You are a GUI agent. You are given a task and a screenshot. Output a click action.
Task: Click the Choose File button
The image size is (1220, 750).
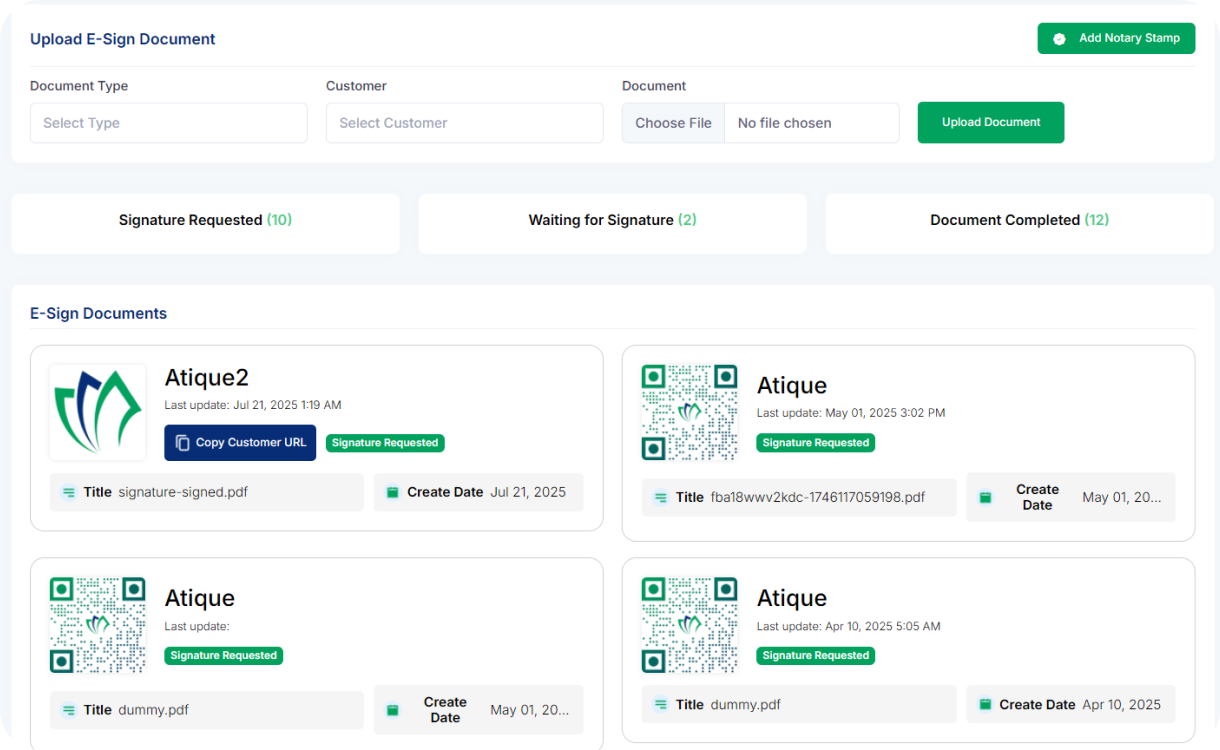673,123
